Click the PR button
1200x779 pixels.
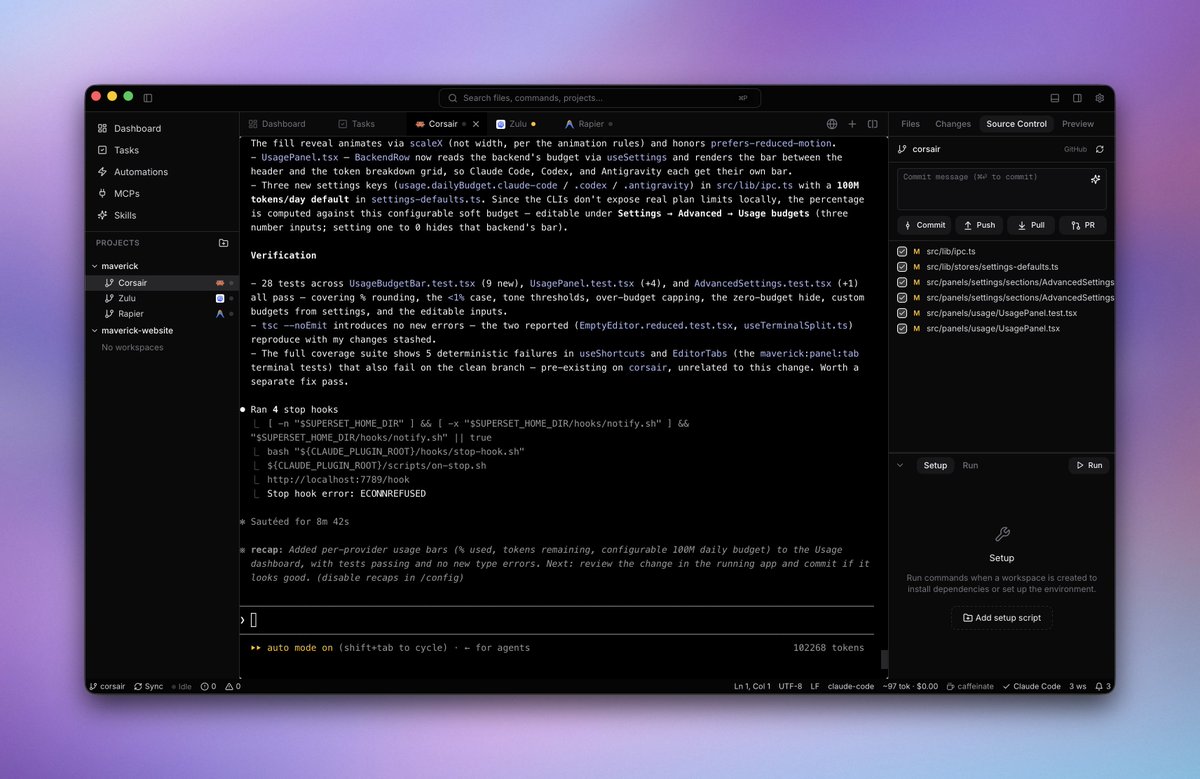coord(1082,225)
